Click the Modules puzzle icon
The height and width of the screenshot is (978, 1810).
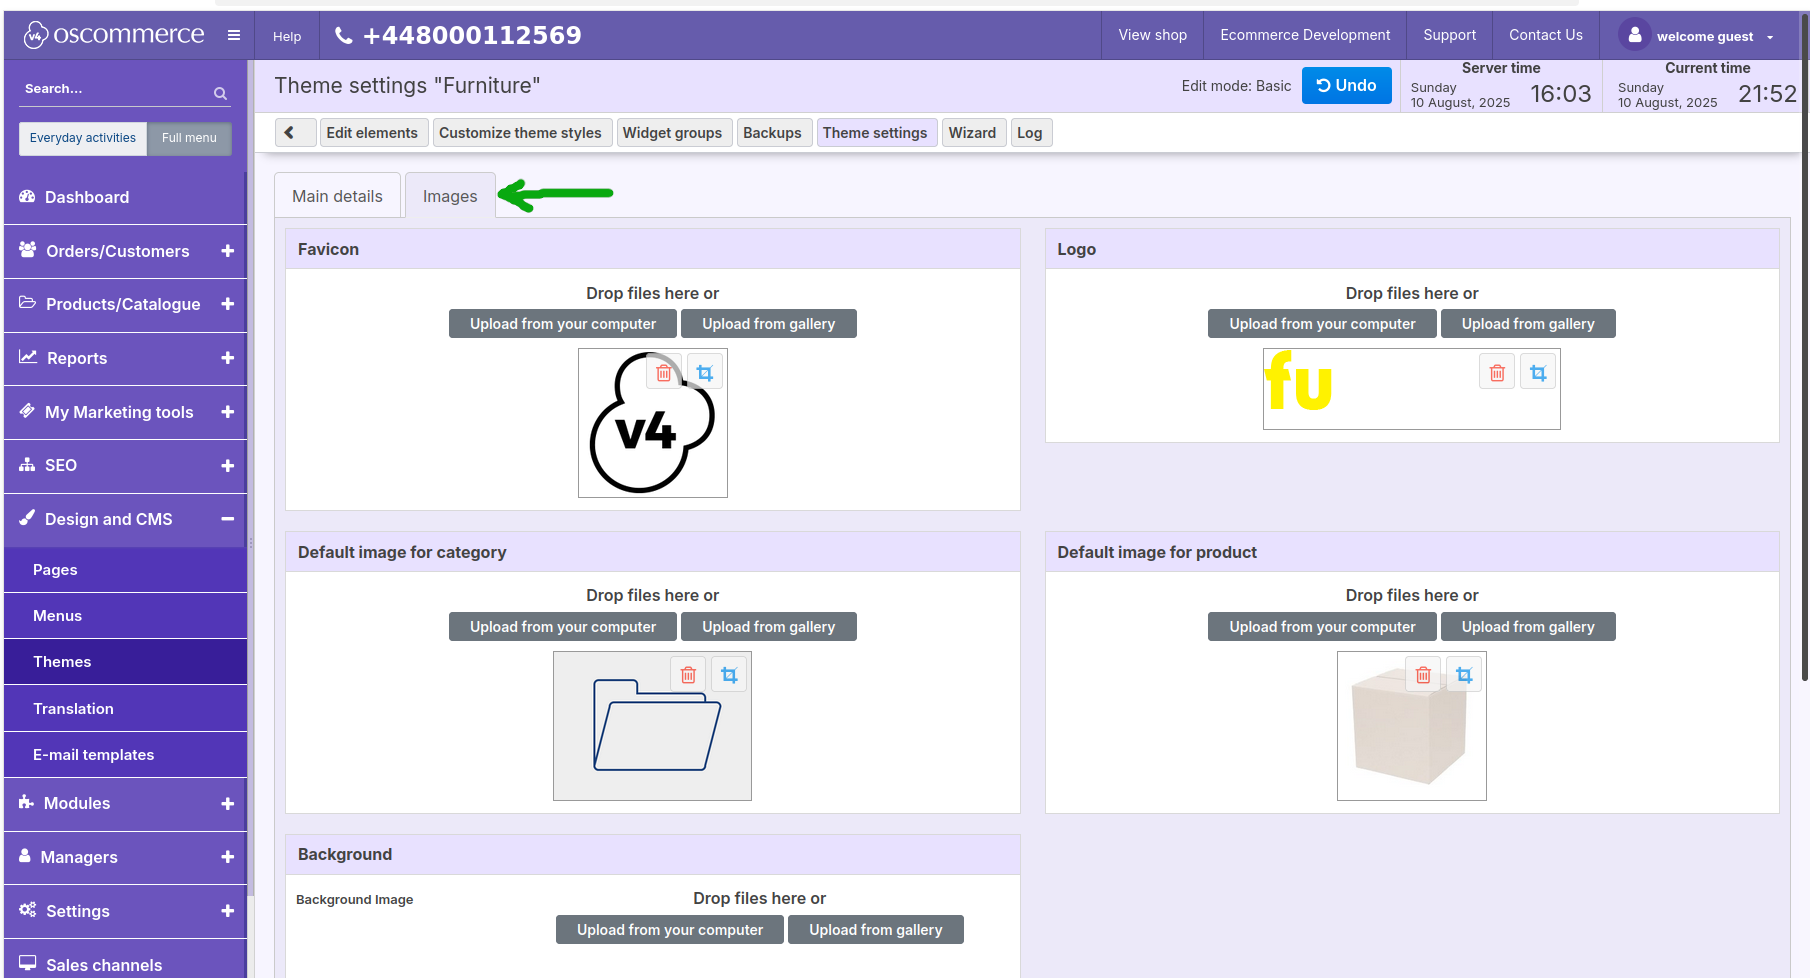pyautogui.click(x=27, y=803)
